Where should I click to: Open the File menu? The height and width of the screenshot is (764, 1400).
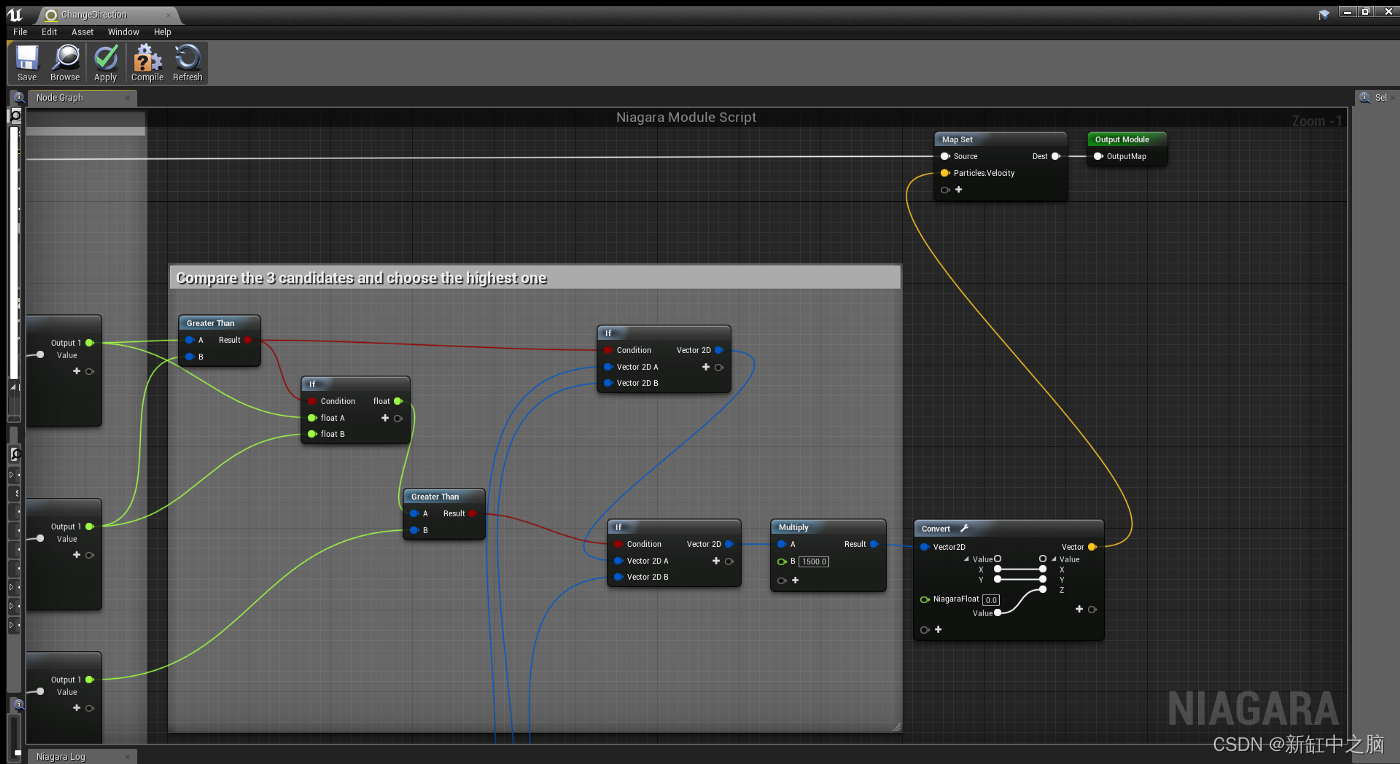click(x=20, y=32)
